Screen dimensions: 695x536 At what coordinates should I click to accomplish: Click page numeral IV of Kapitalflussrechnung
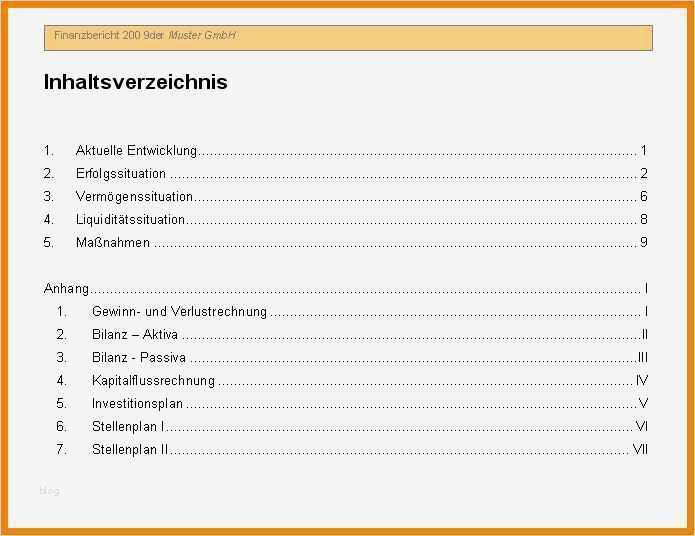(x=642, y=380)
